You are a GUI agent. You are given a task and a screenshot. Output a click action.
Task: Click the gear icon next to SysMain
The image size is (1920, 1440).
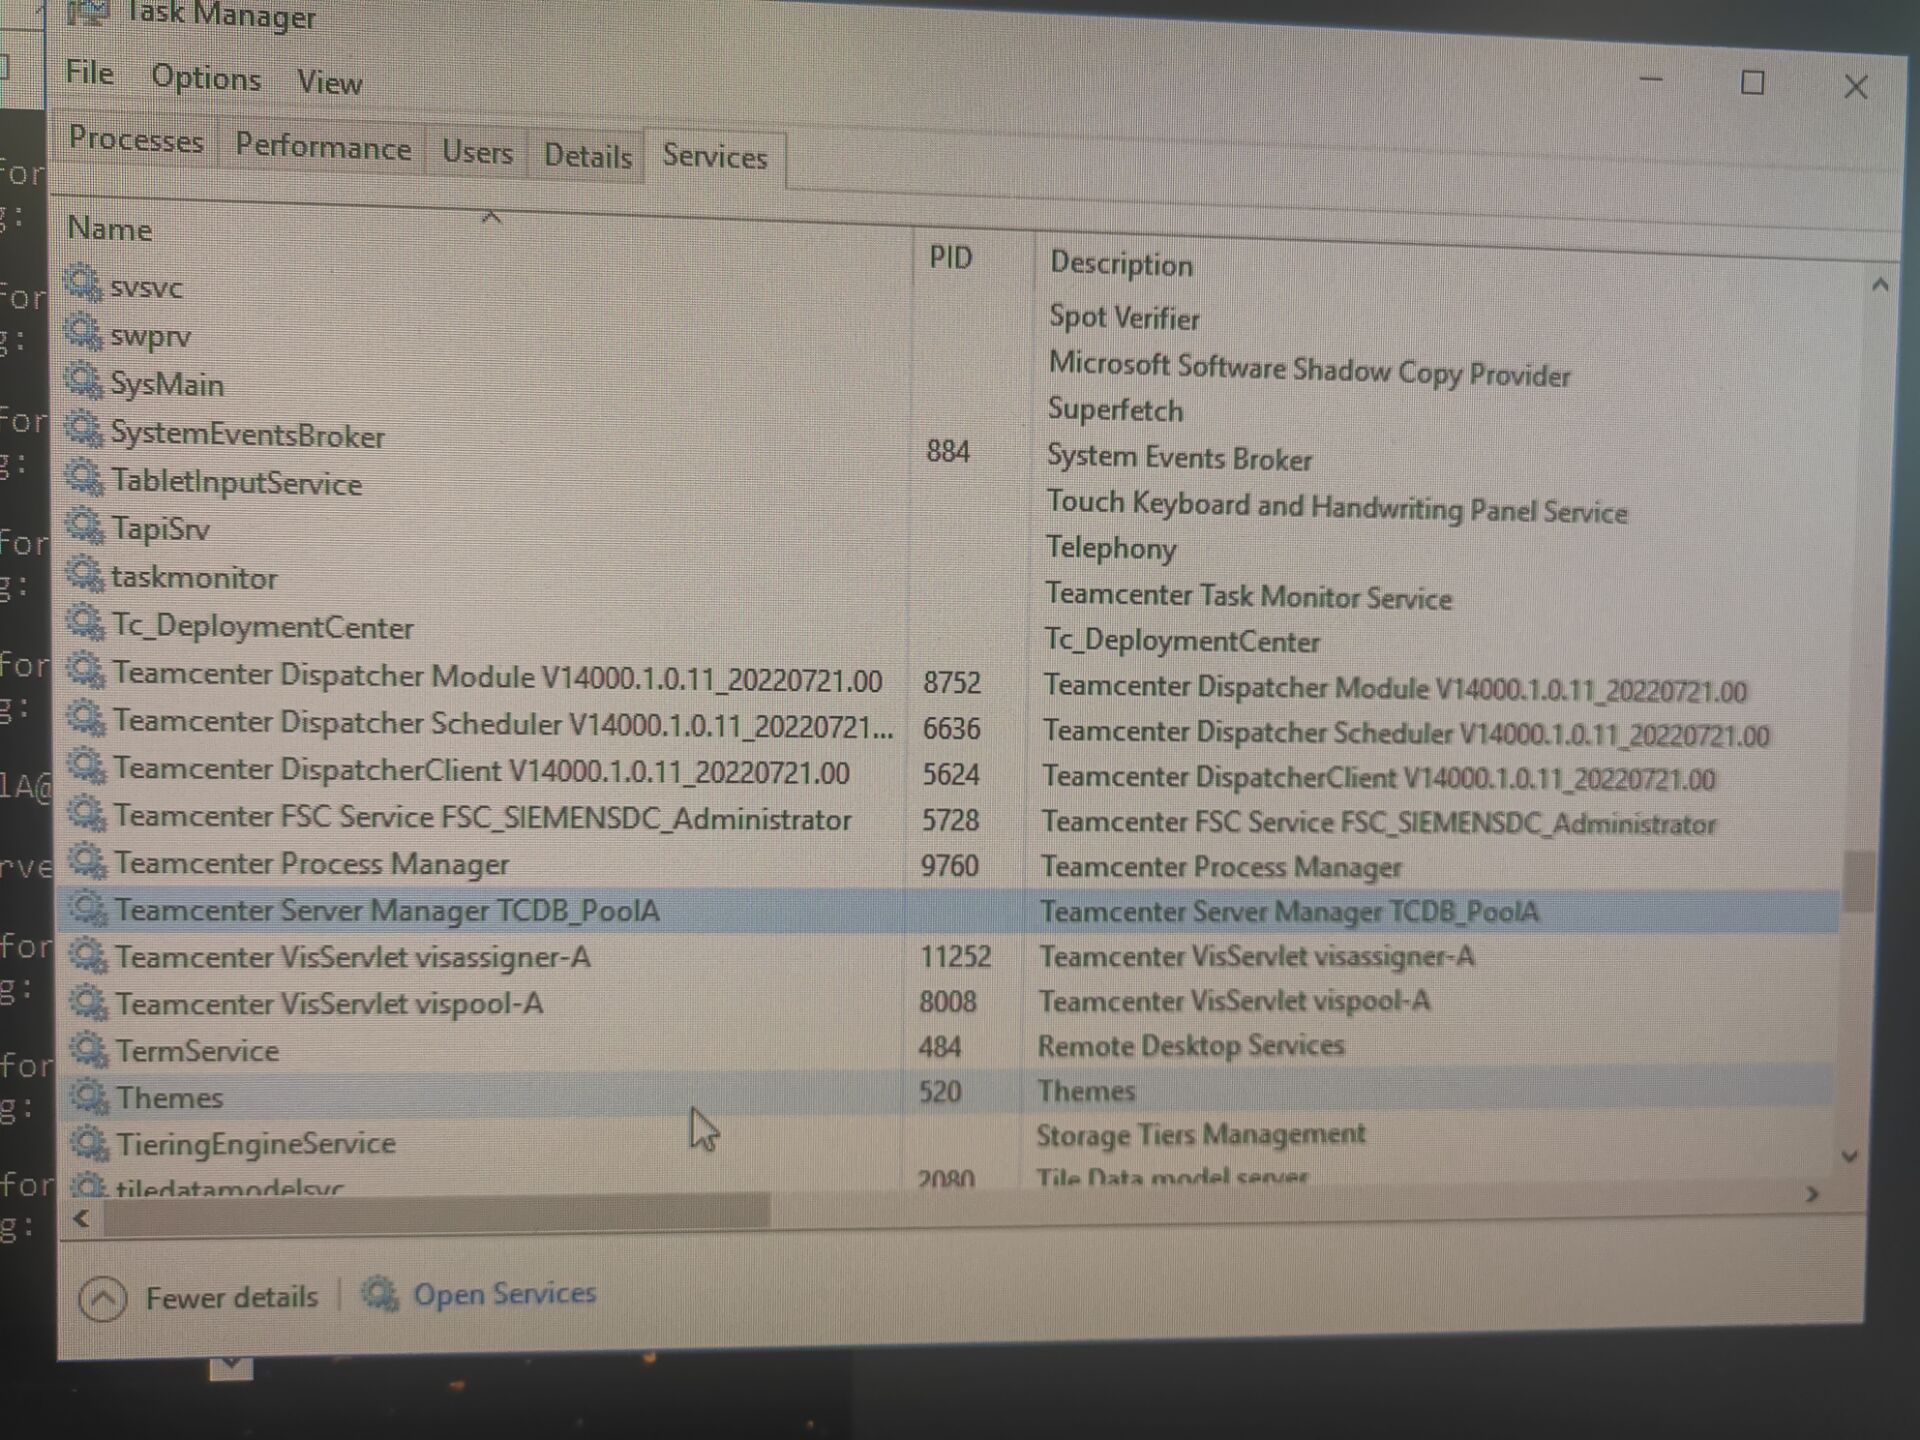point(84,380)
